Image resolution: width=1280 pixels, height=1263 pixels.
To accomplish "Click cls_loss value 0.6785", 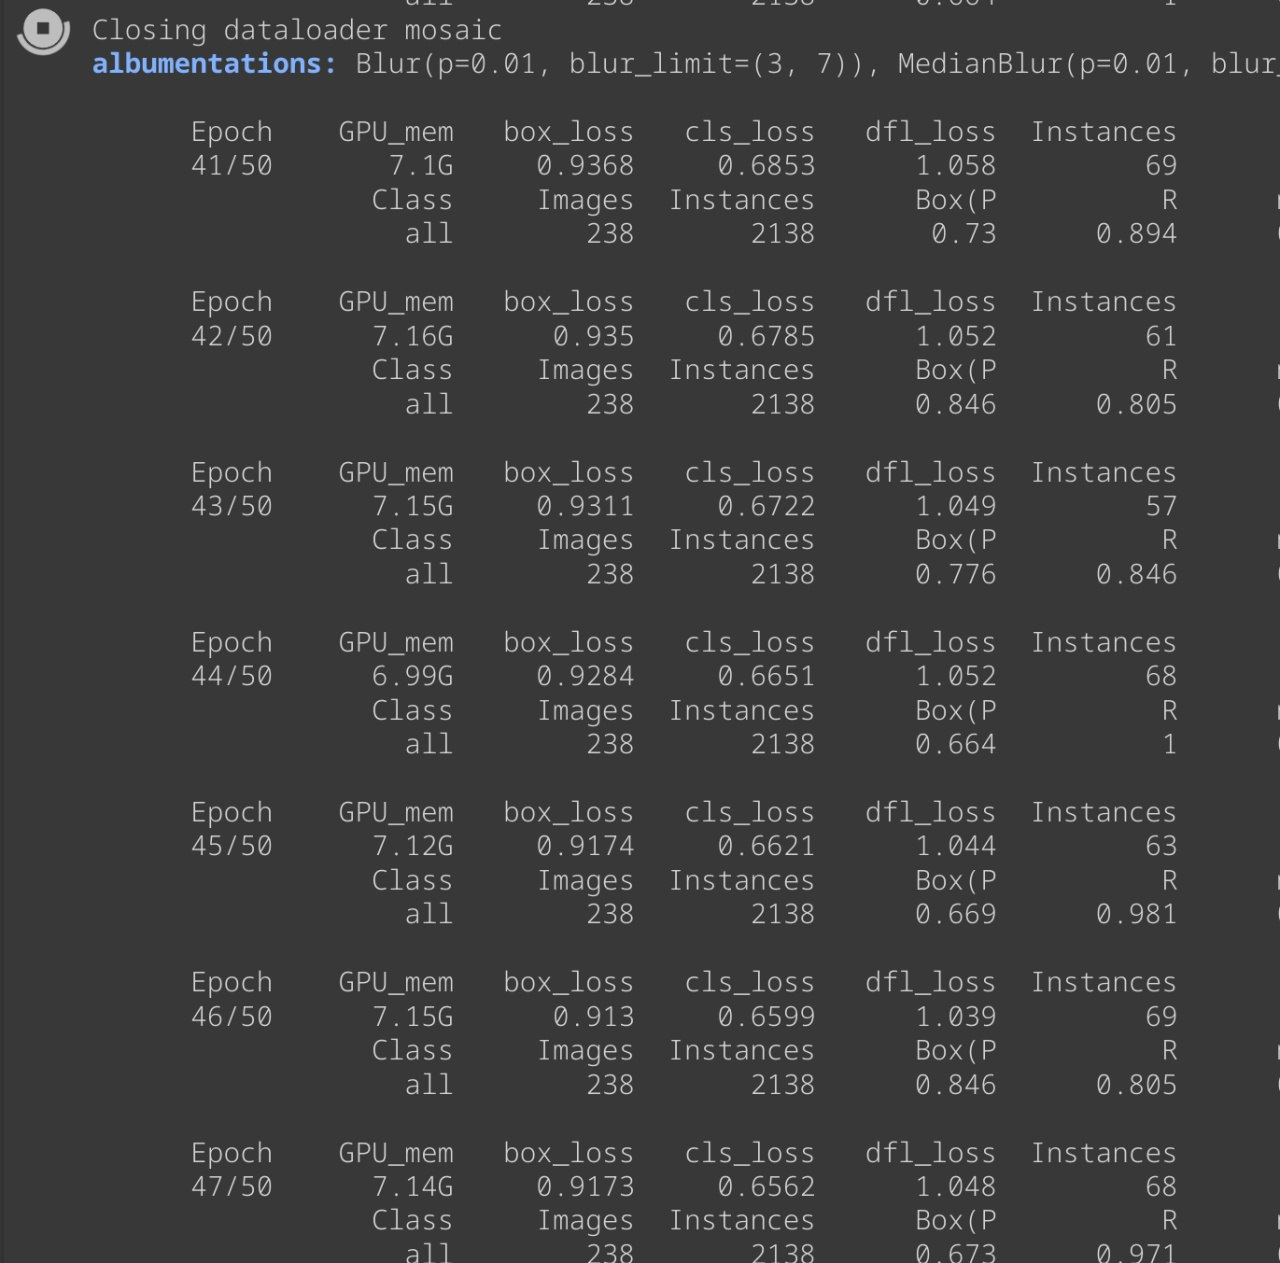I will pyautogui.click(x=766, y=336).
